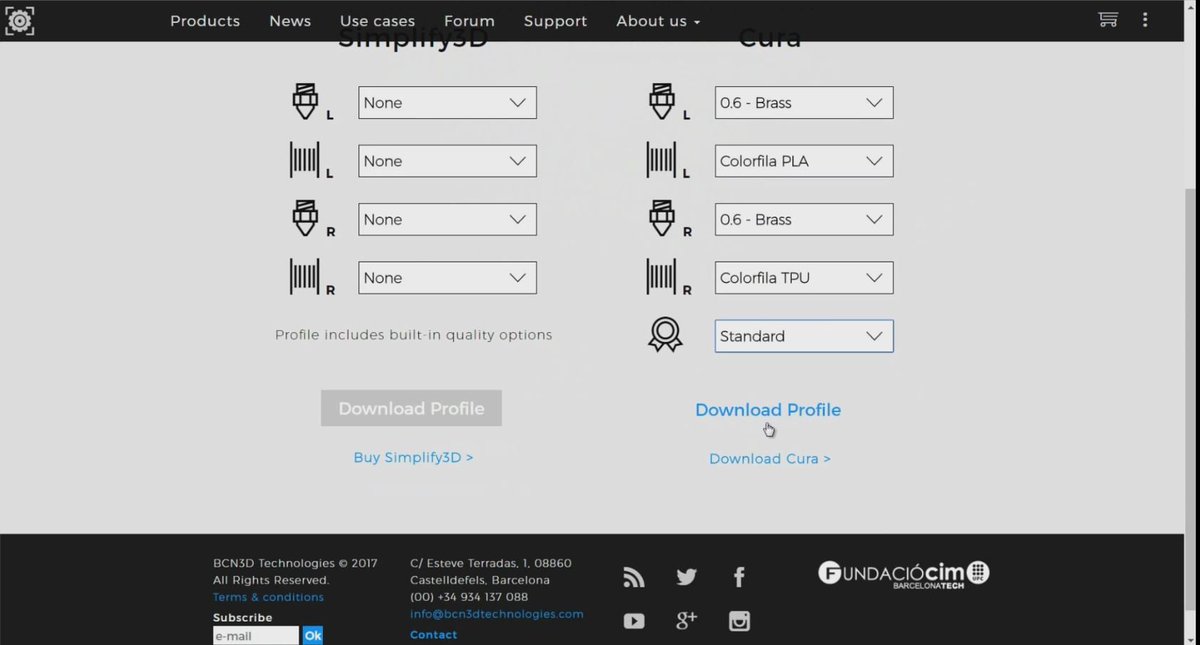The image size is (1200, 645).
Task: Open the Colorfila TPU dropdown
Action: (804, 278)
